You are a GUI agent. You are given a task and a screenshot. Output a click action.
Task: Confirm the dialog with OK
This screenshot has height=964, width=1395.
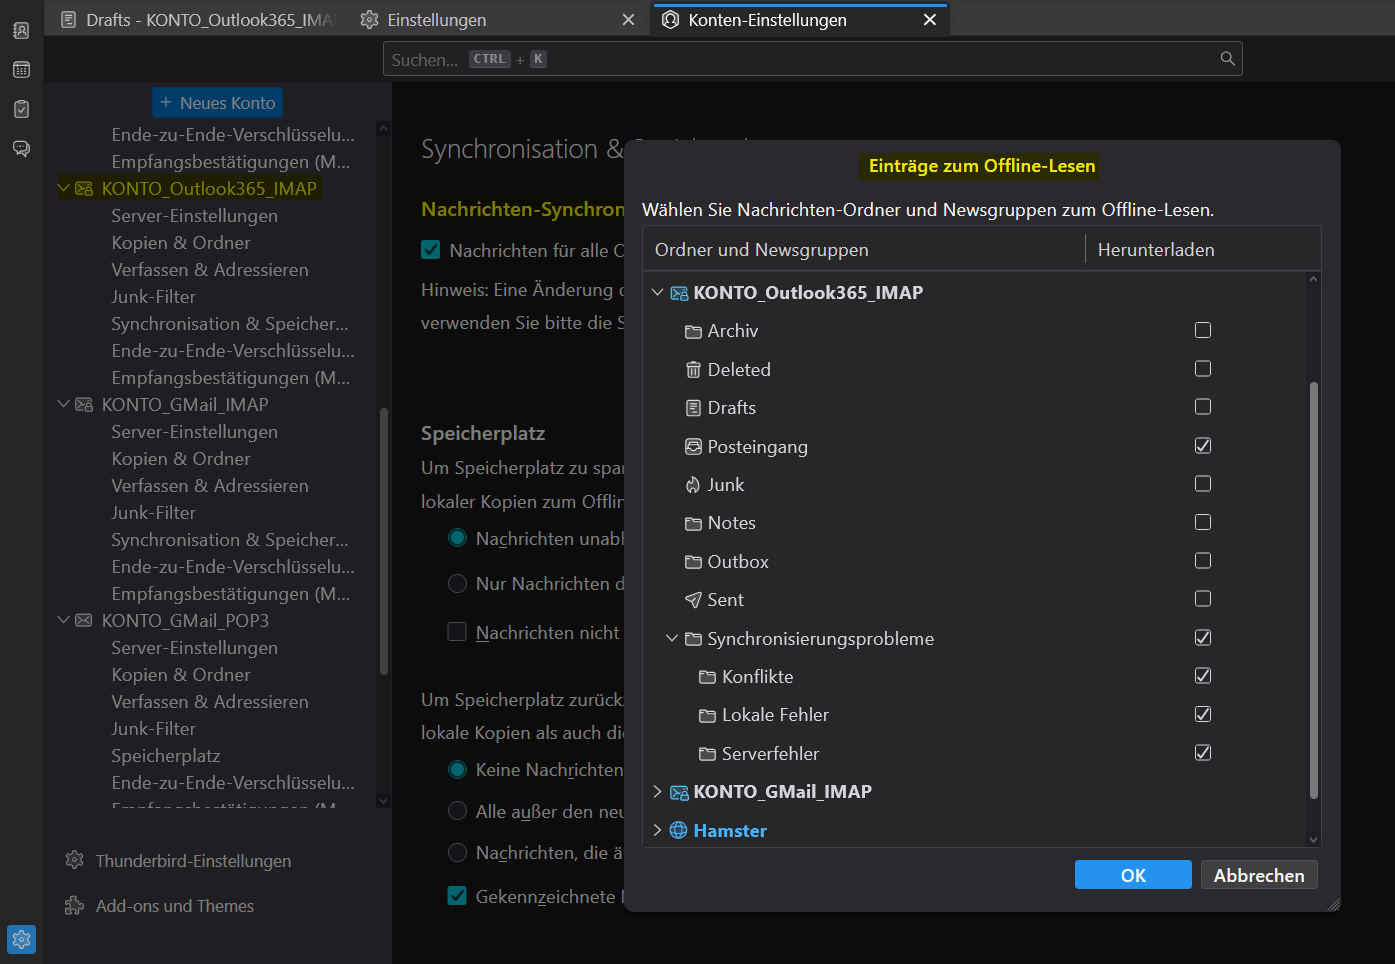coord(1132,875)
